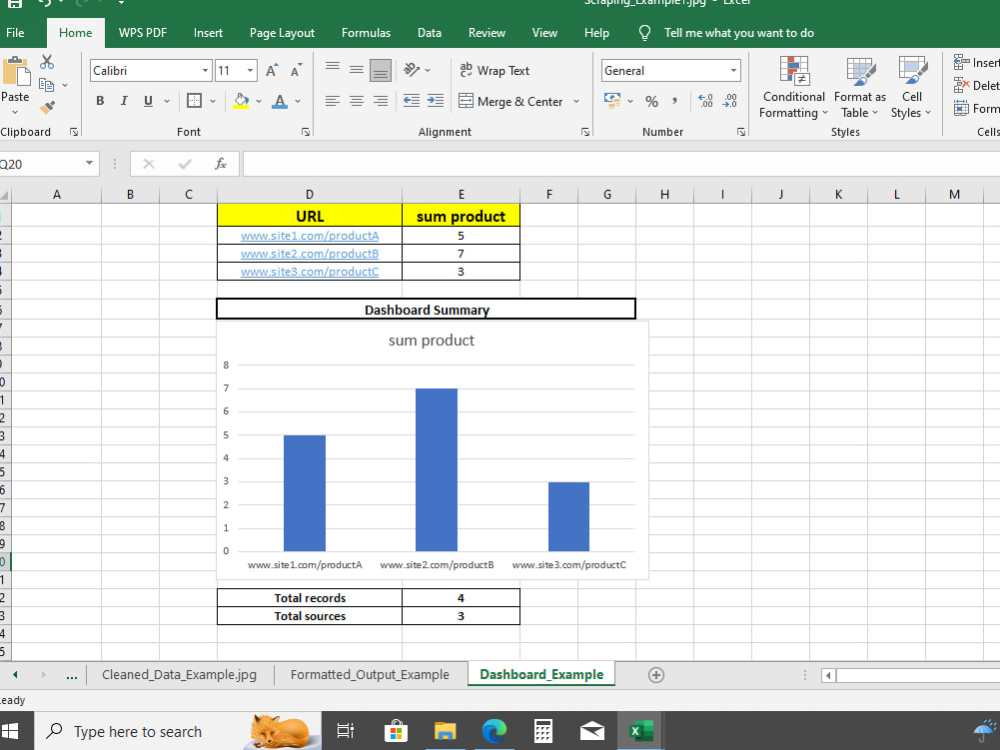Click Increase Indent icon
This screenshot has width=1000, height=750.
click(x=436, y=101)
